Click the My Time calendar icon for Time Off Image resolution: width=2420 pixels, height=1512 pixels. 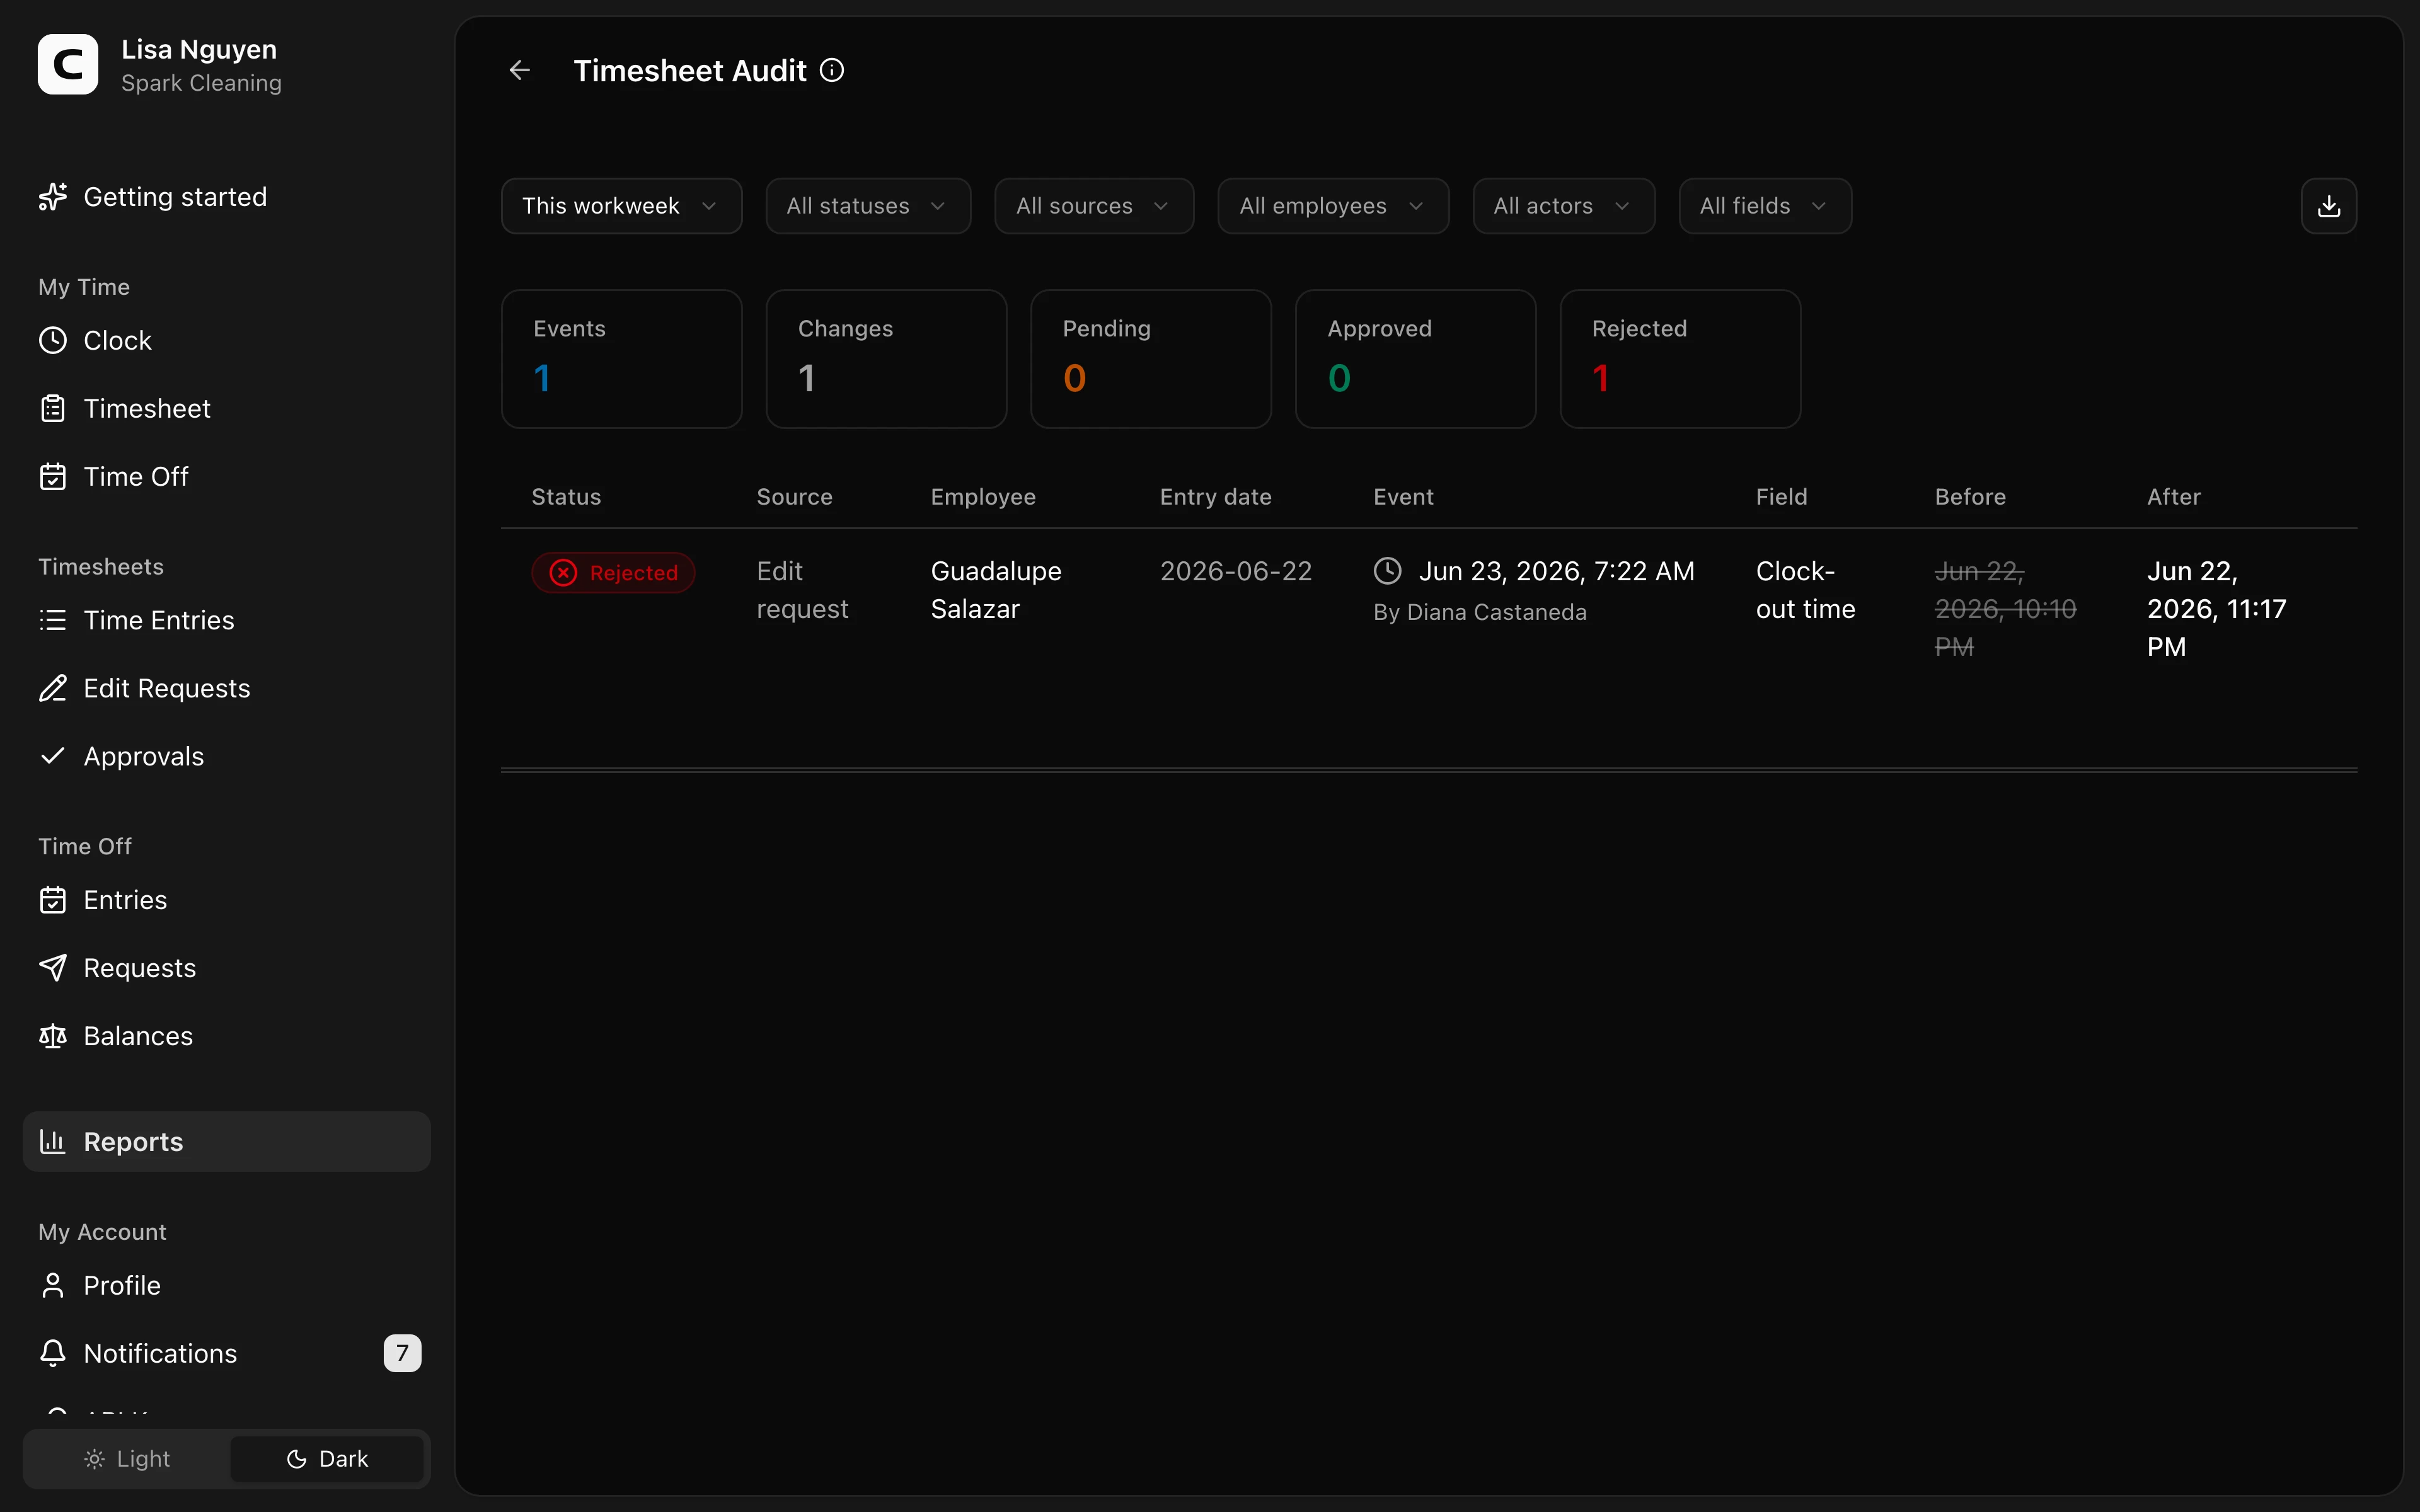click(53, 477)
